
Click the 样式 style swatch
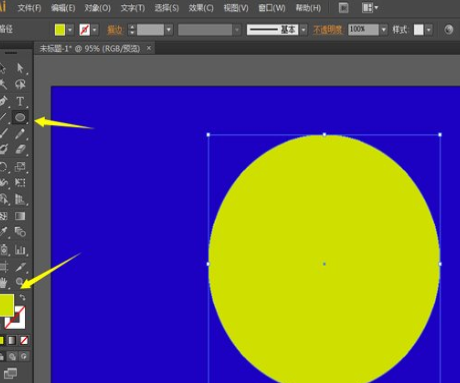tap(419, 30)
